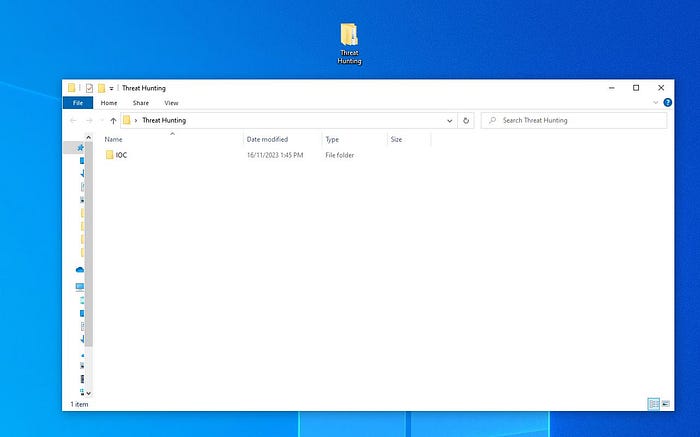
Task: Close the Threat Hunting window
Action: [x=661, y=88]
